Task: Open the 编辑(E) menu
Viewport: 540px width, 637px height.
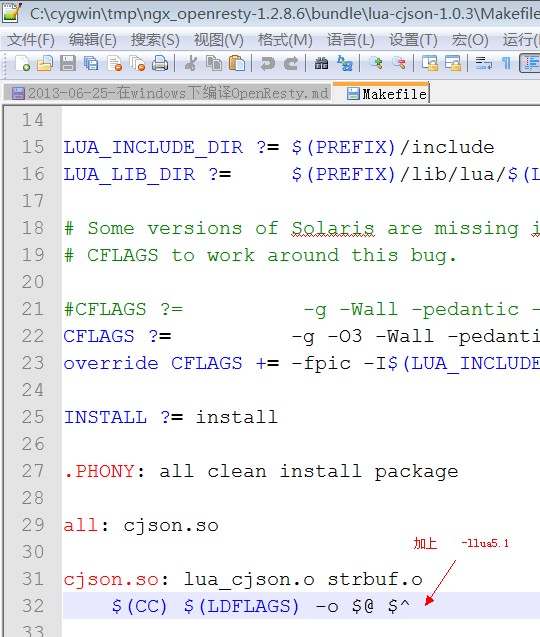Action: [x=93, y=40]
